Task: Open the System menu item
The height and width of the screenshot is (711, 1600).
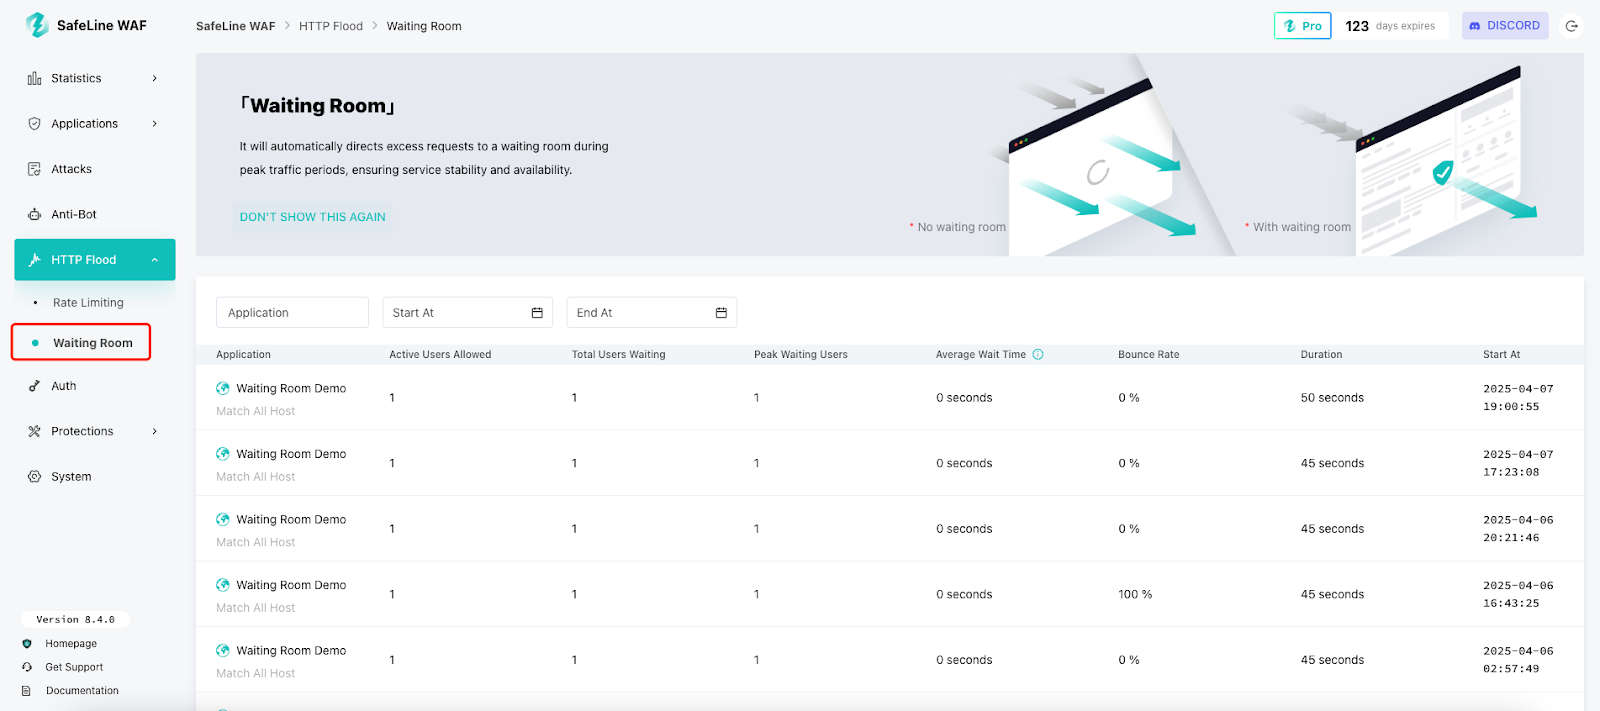Action: [94, 477]
